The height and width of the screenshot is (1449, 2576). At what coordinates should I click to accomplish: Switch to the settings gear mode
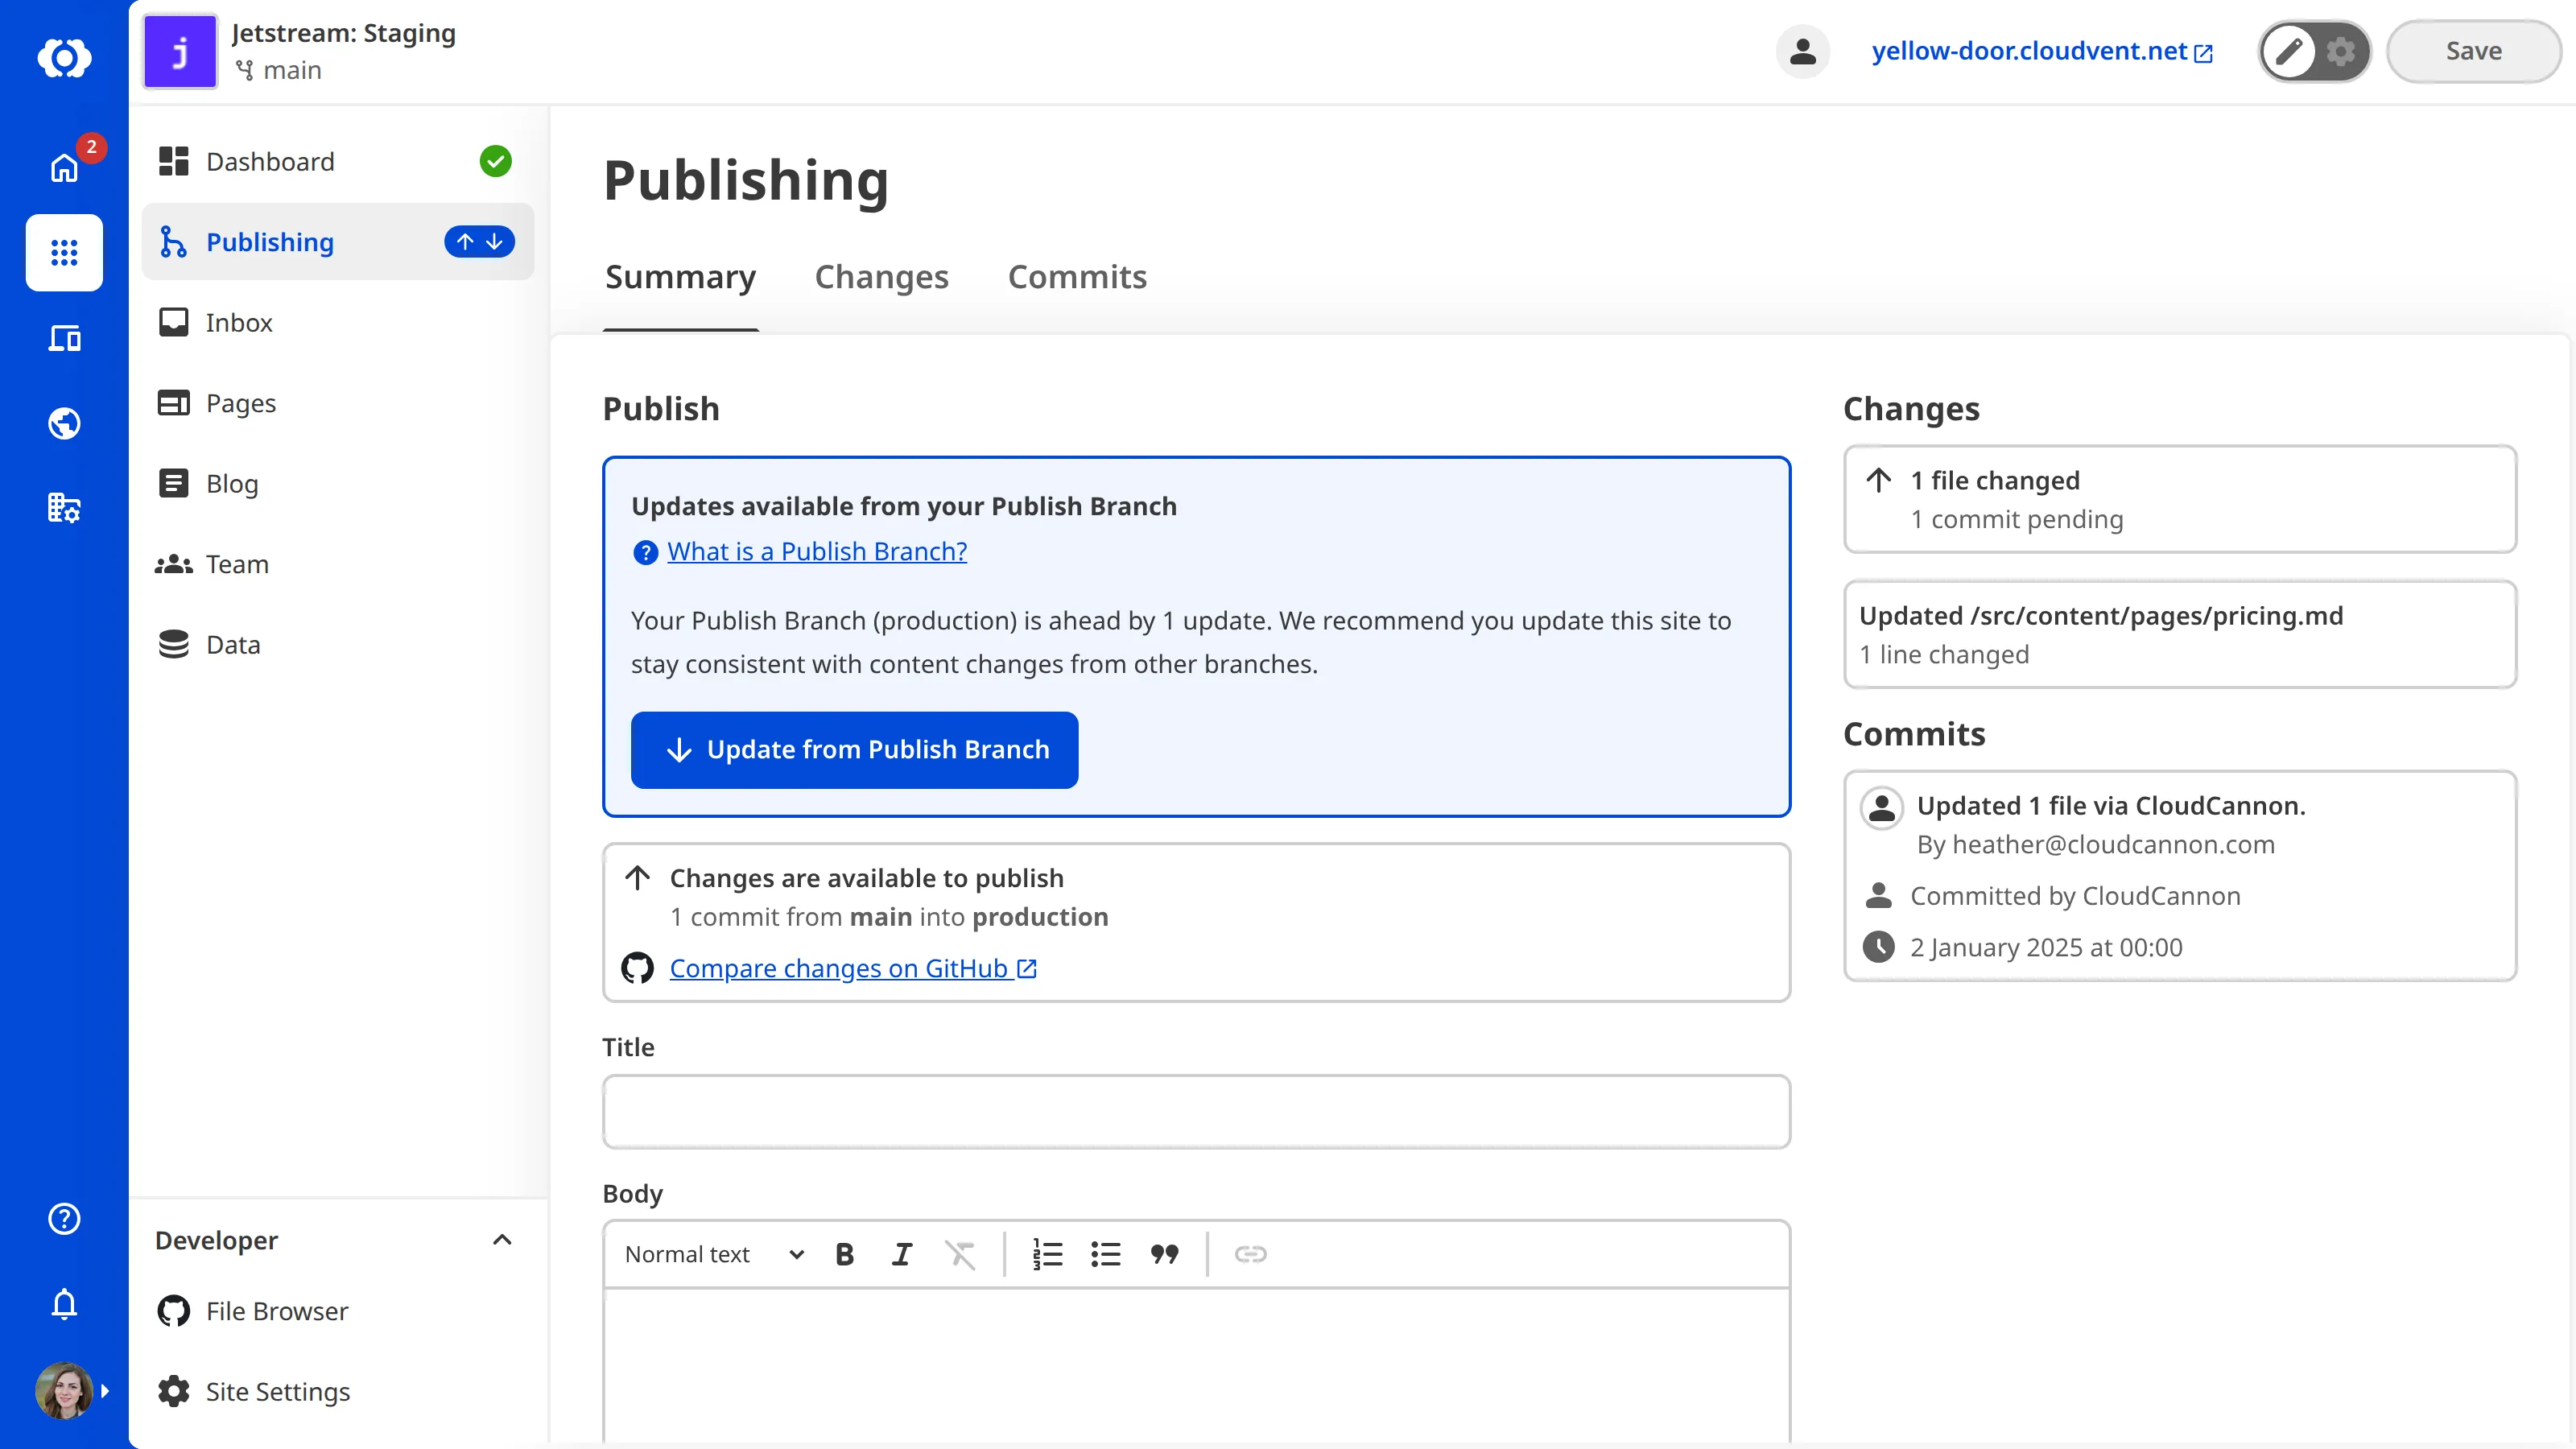point(2341,51)
